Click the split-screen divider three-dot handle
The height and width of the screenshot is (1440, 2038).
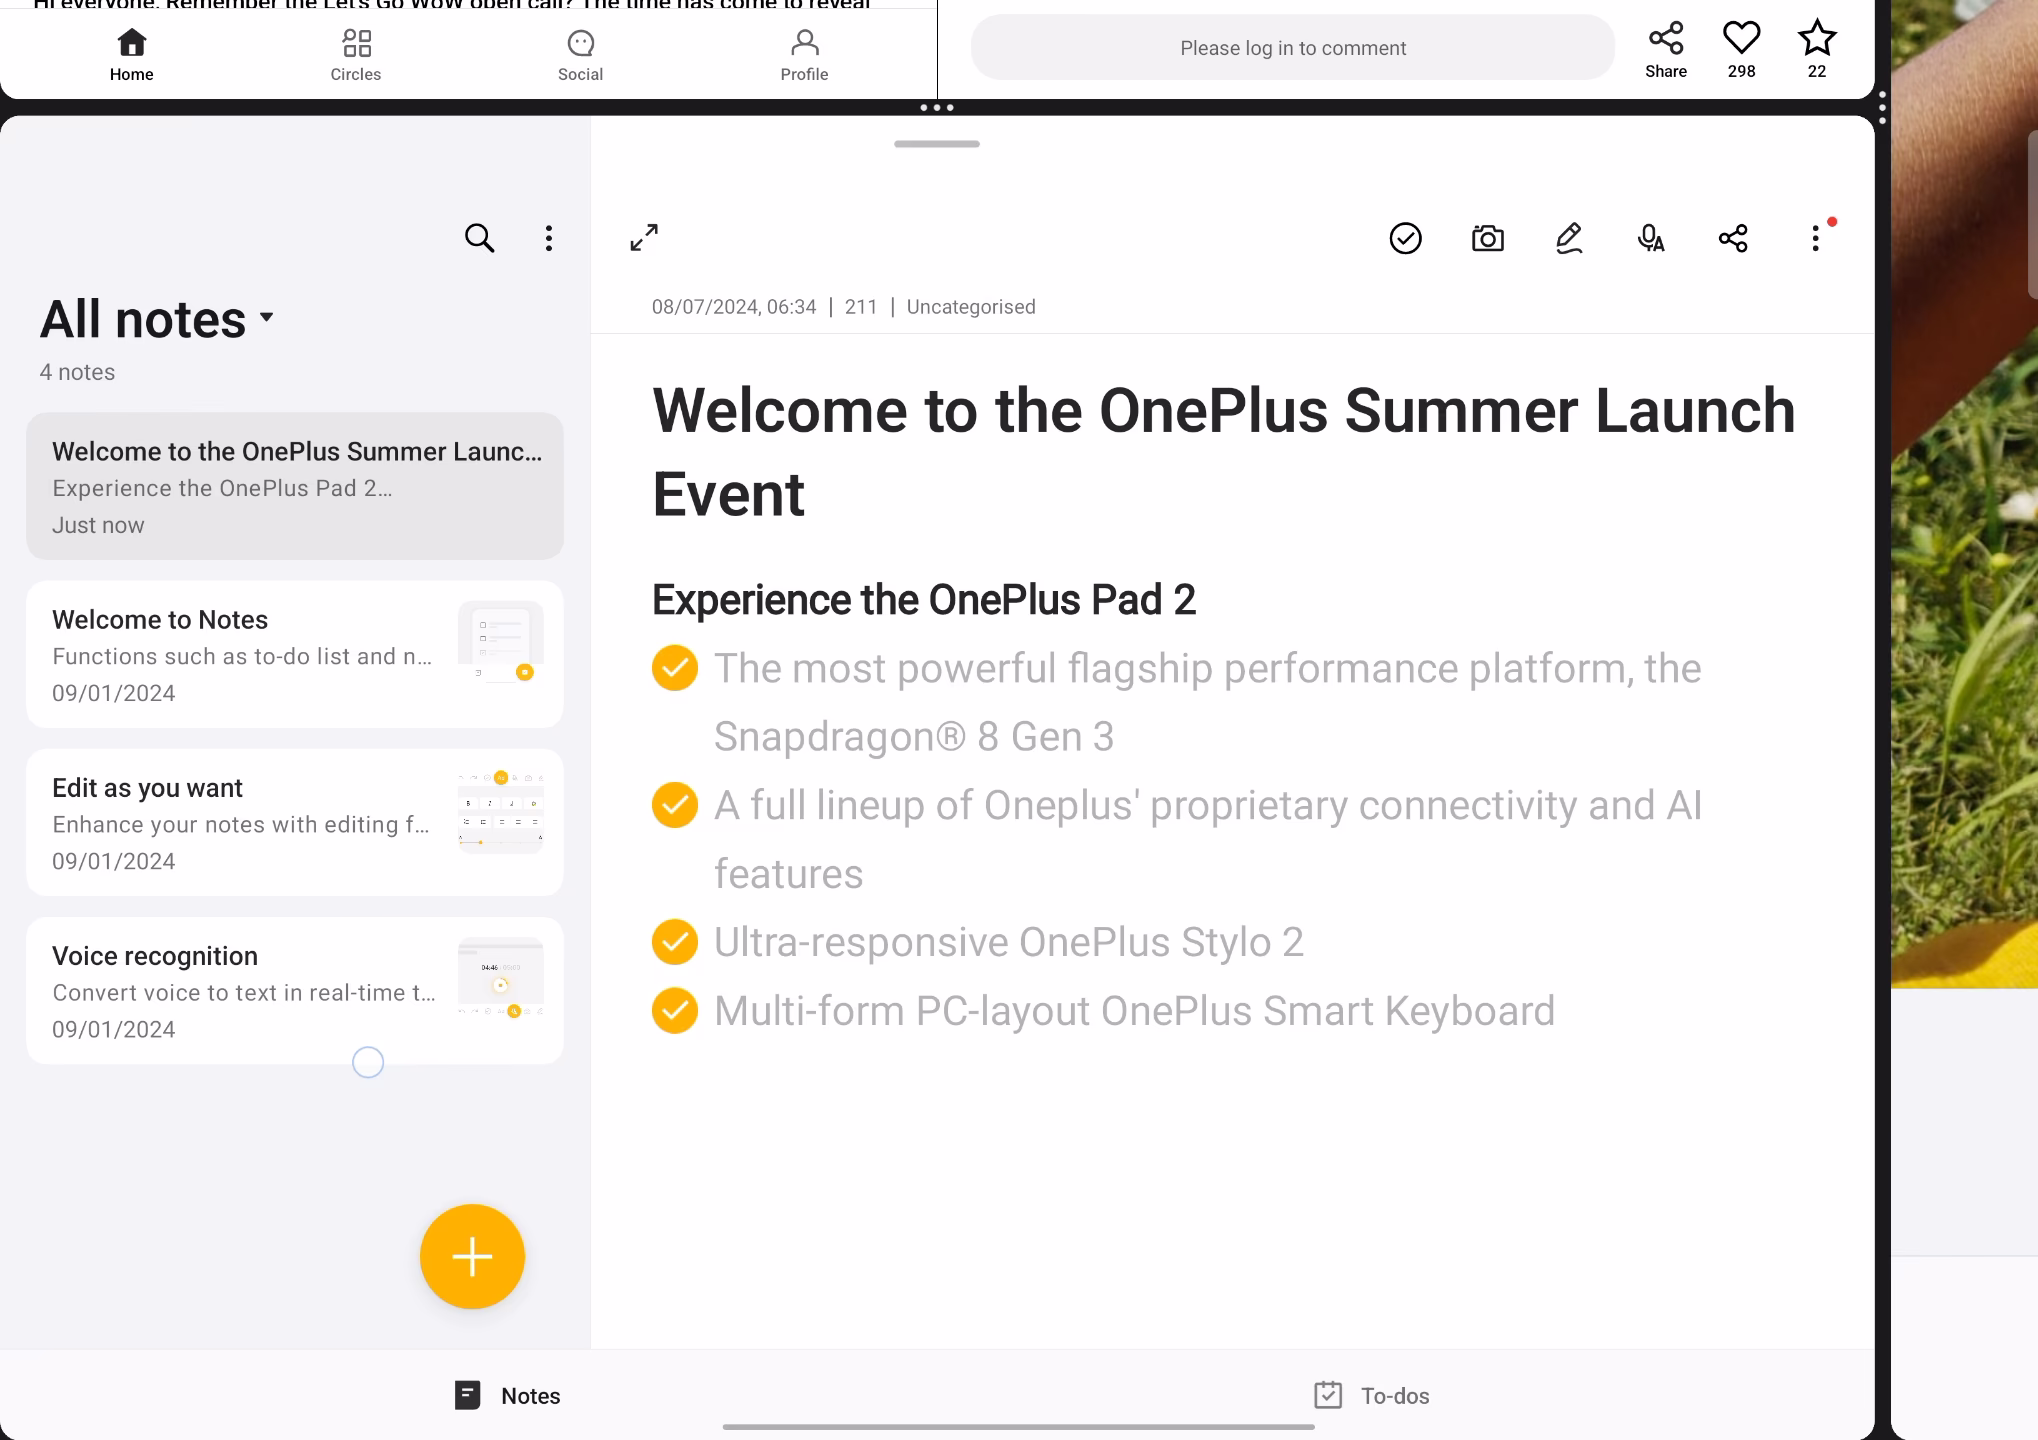[937, 107]
